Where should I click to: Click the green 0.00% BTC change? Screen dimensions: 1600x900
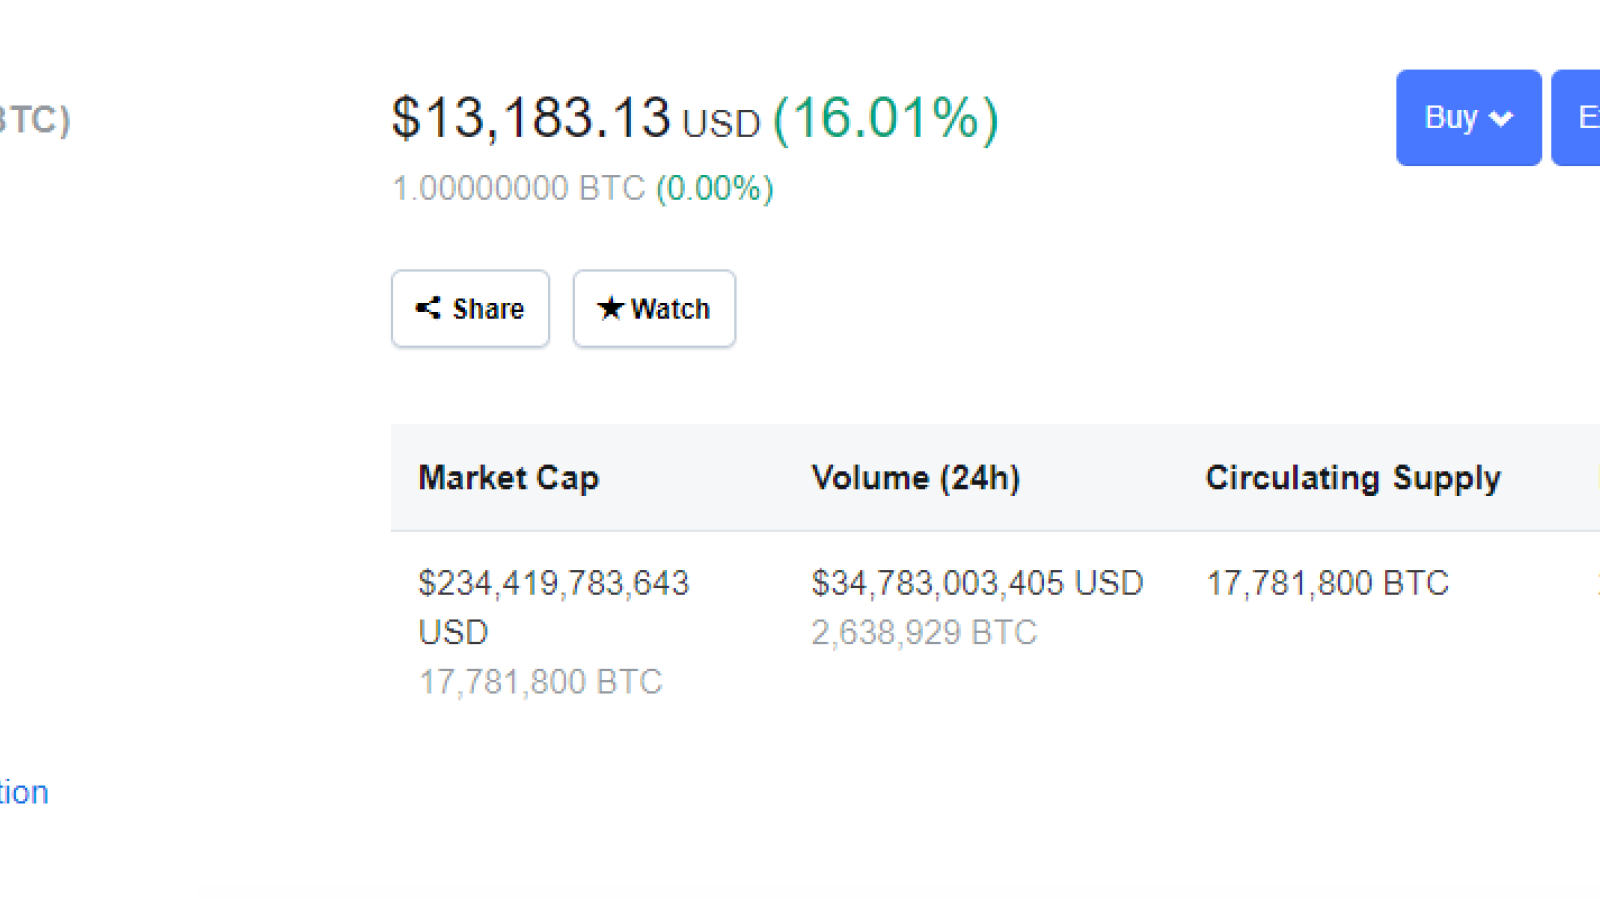point(714,188)
